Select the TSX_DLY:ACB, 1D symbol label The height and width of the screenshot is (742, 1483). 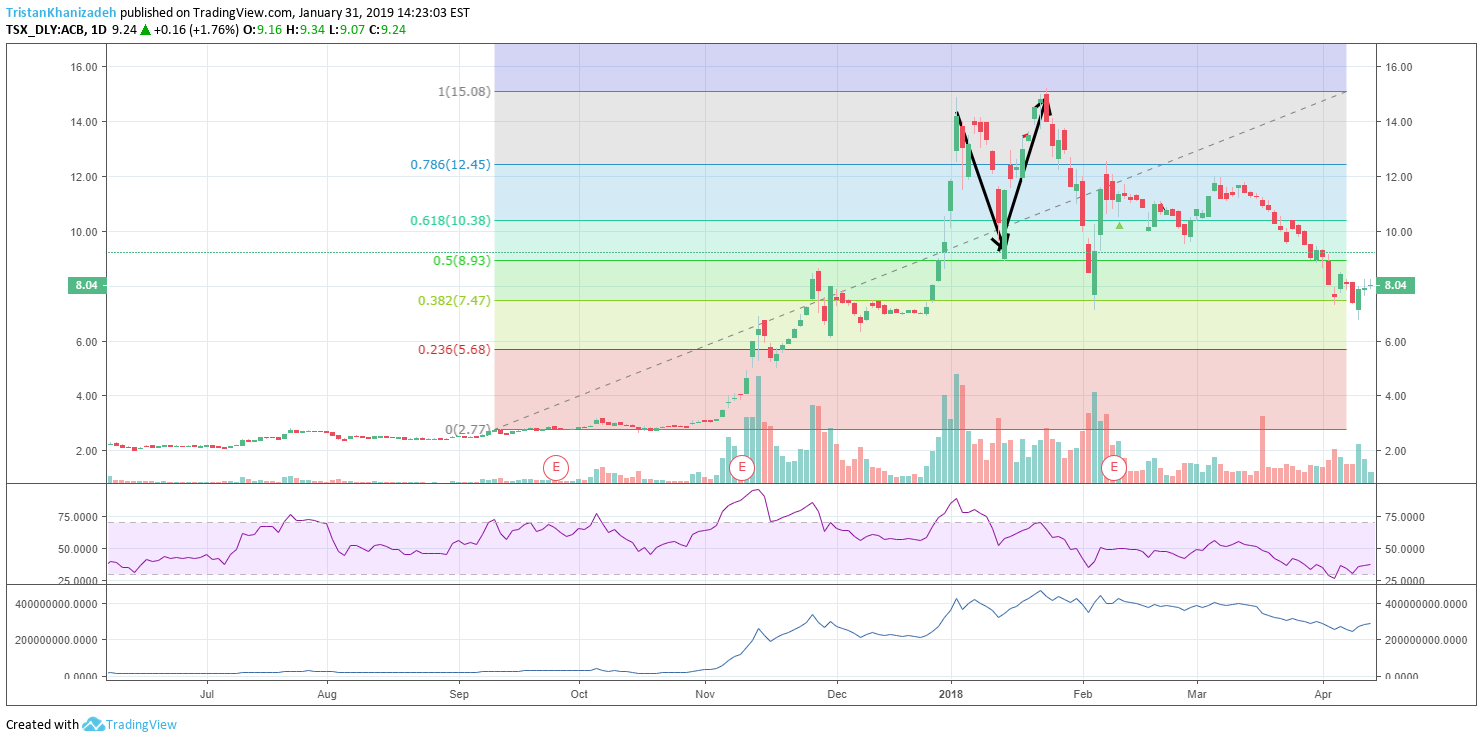[x=56, y=30]
